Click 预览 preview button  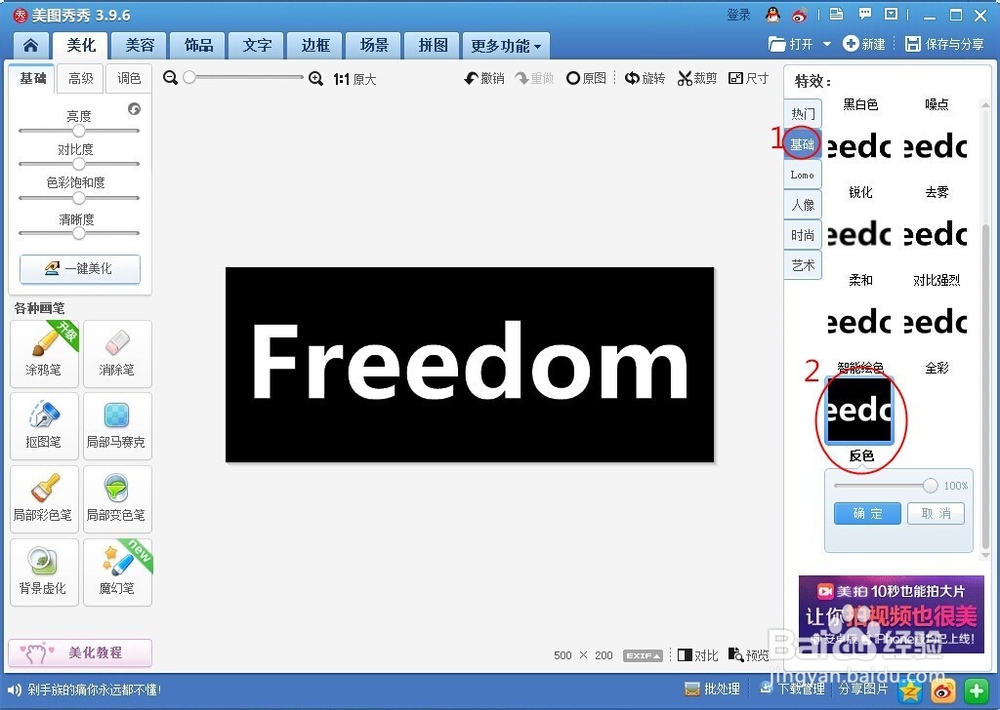click(749, 655)
